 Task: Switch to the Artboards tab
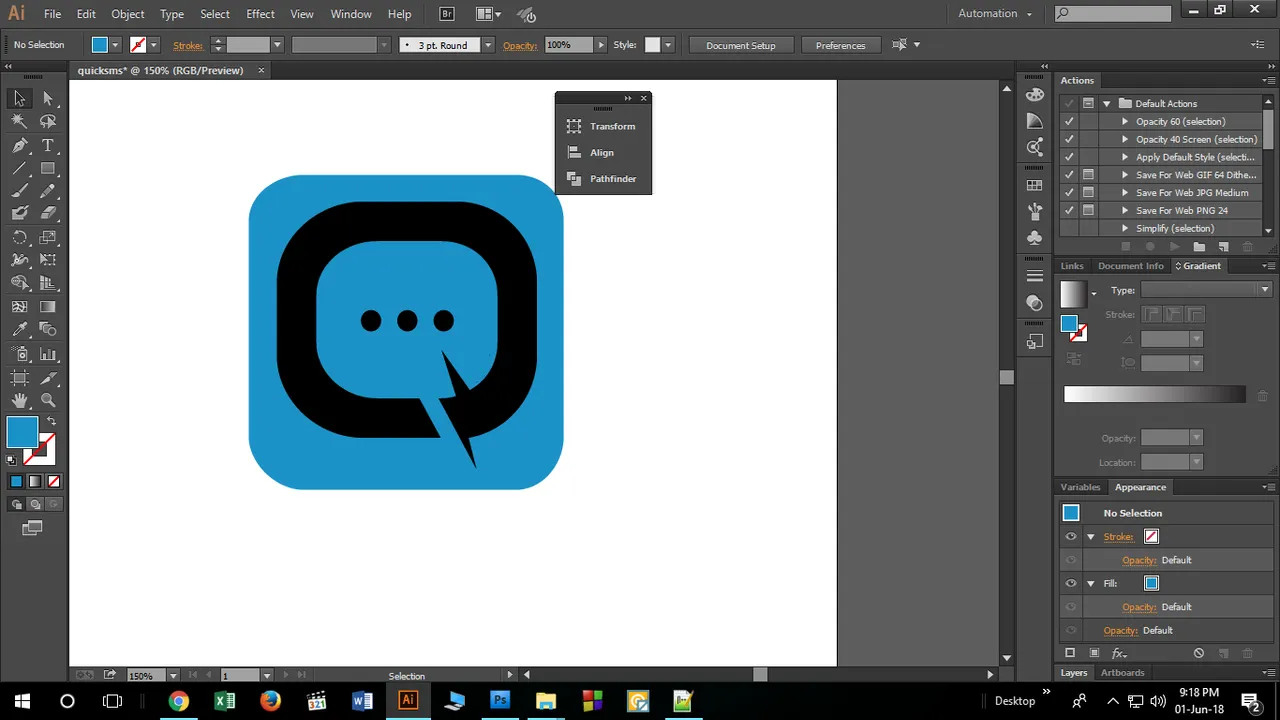[x=1122, y=673]
